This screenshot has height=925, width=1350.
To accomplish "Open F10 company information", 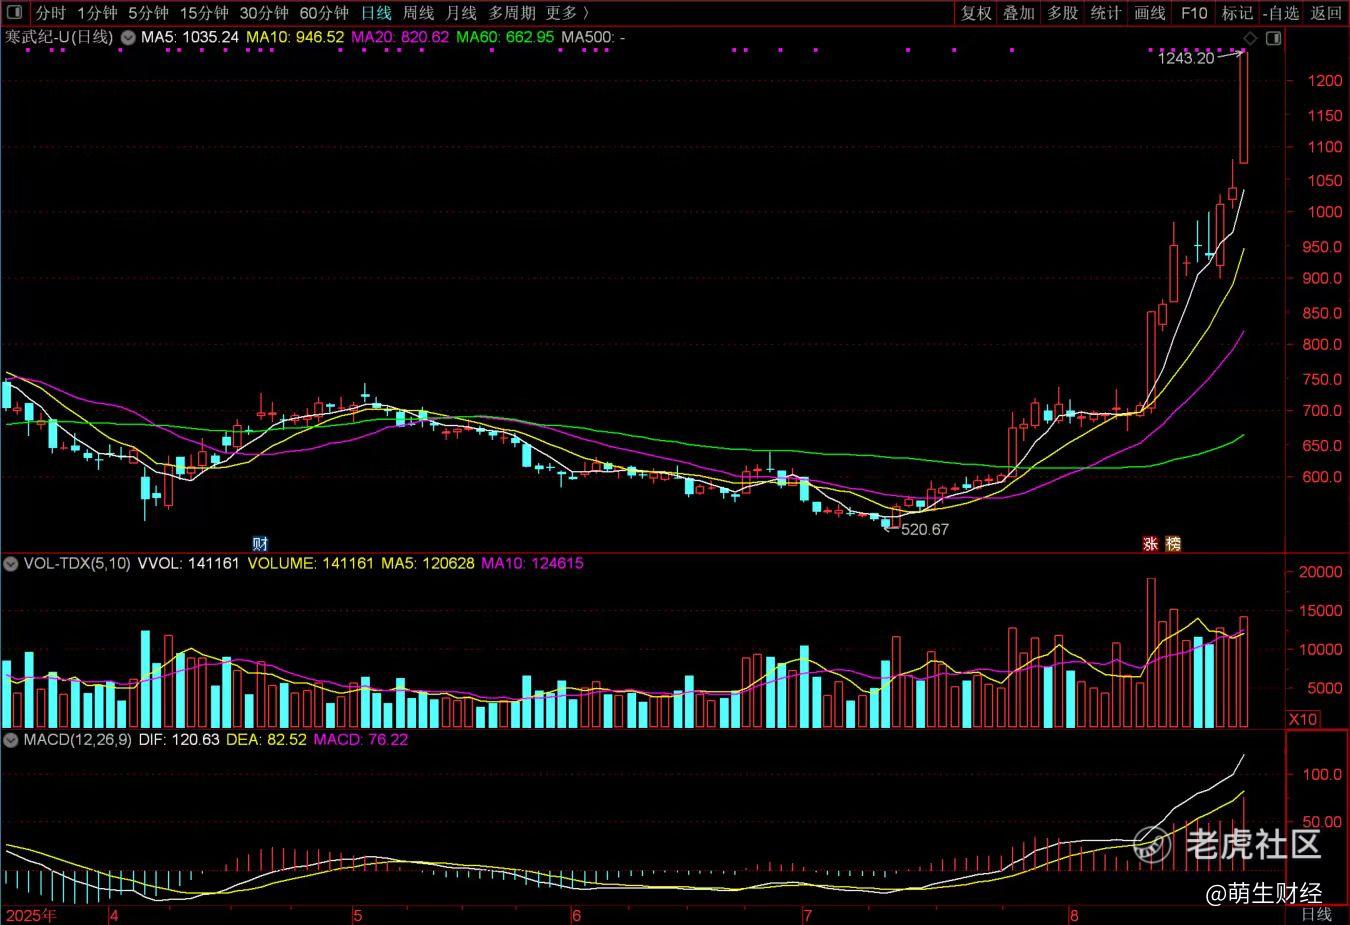I will pyautogui.click(x=1194, y=13).
